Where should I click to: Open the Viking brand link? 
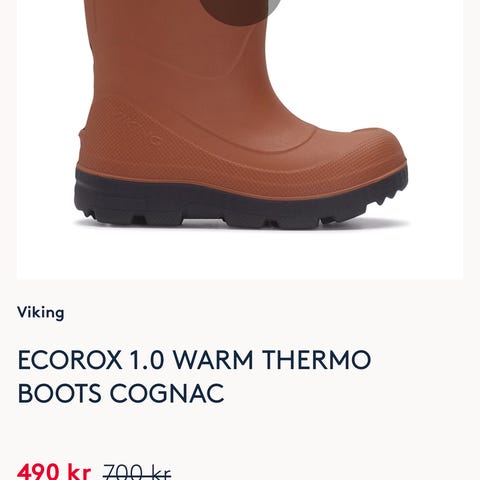click(x=40, y=313)
